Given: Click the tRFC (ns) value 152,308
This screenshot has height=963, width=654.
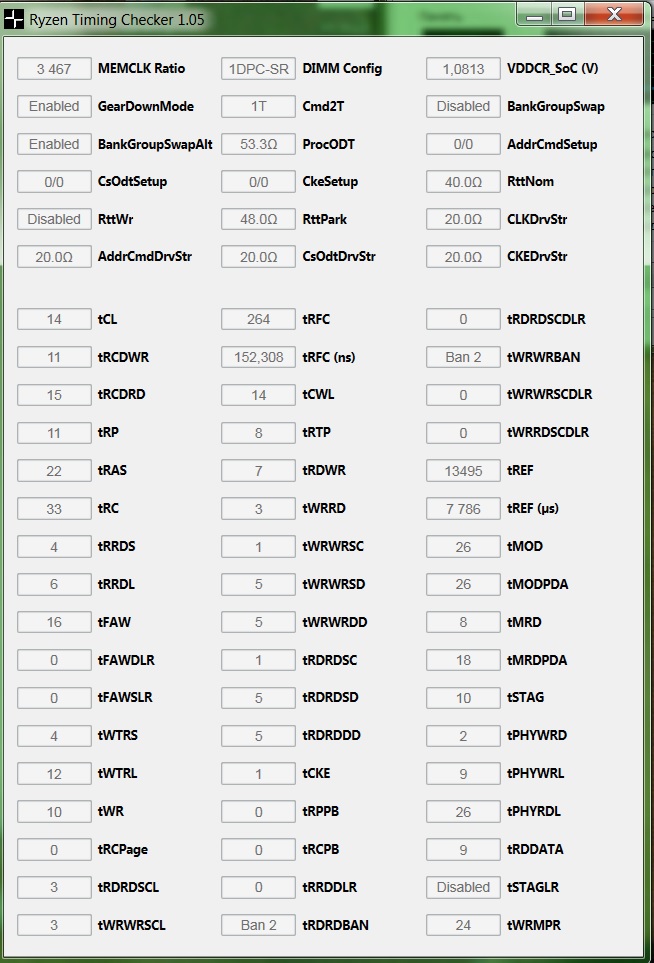Looking at the screenshot, I should [x=259, y=357].
